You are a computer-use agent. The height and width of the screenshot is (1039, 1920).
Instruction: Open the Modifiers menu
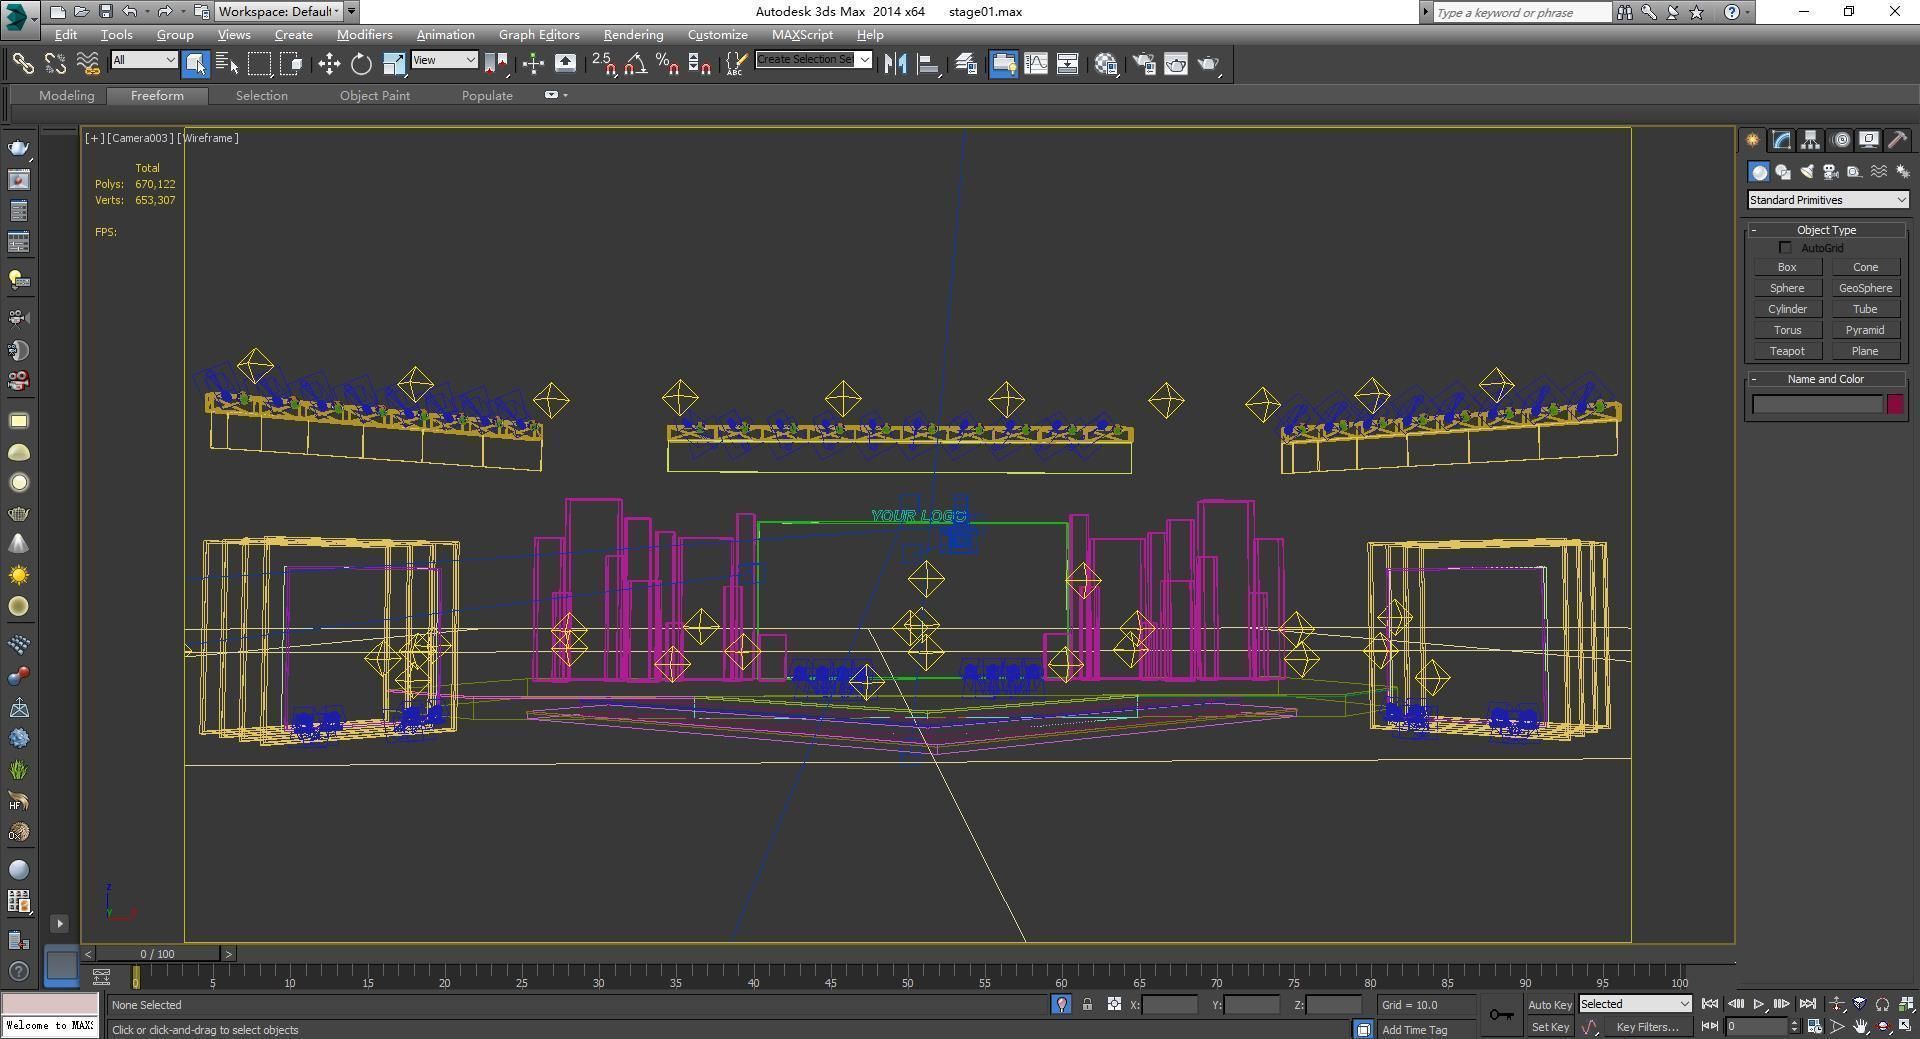point(364,34)
